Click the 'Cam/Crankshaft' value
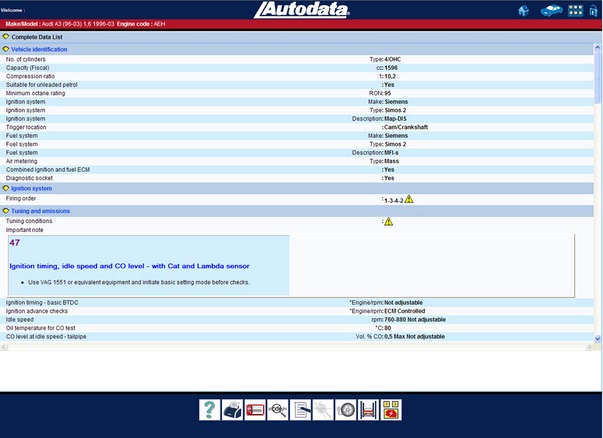This screenshot has width=603, height=438. [x=406, y=127]
